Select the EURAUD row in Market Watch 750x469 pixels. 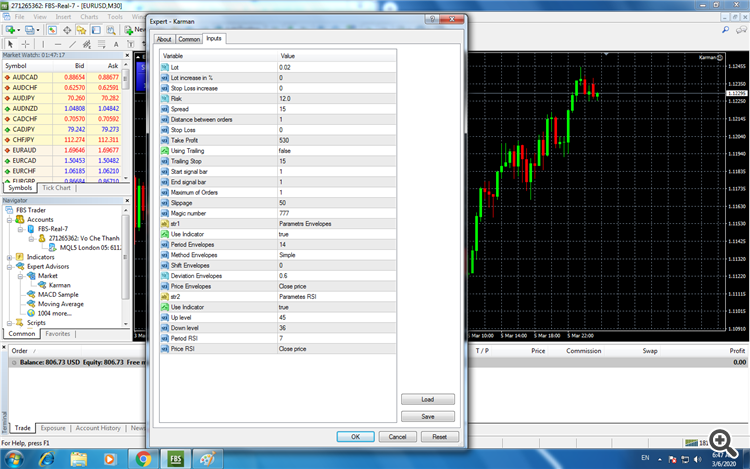pyautogui.click(x=62, y=150)
